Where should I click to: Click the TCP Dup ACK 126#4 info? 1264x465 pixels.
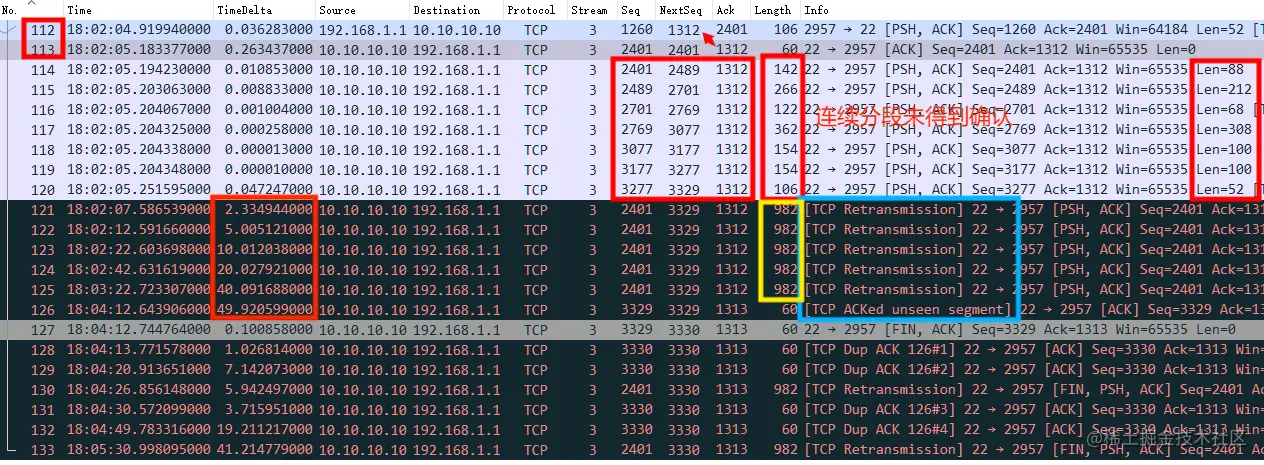click(882, 430)
